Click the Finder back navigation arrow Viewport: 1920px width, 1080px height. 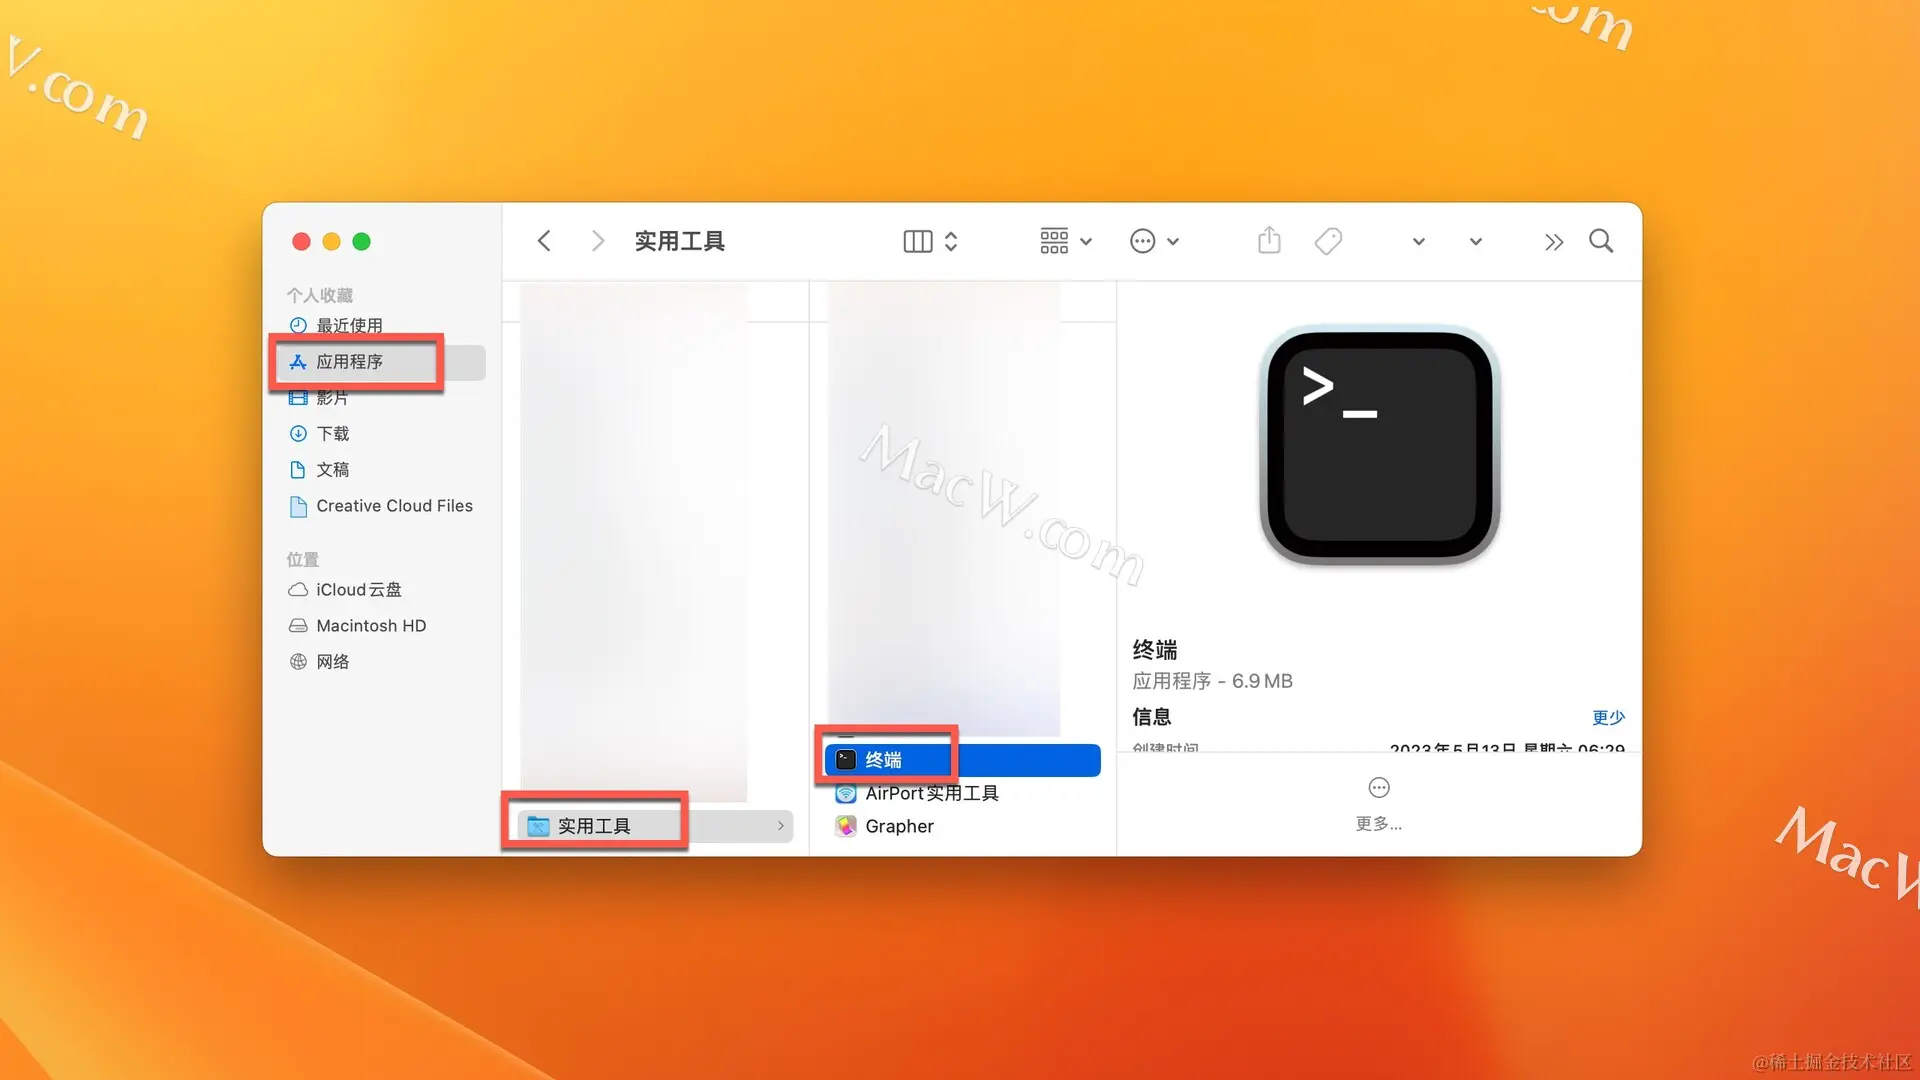pos(544,241)
